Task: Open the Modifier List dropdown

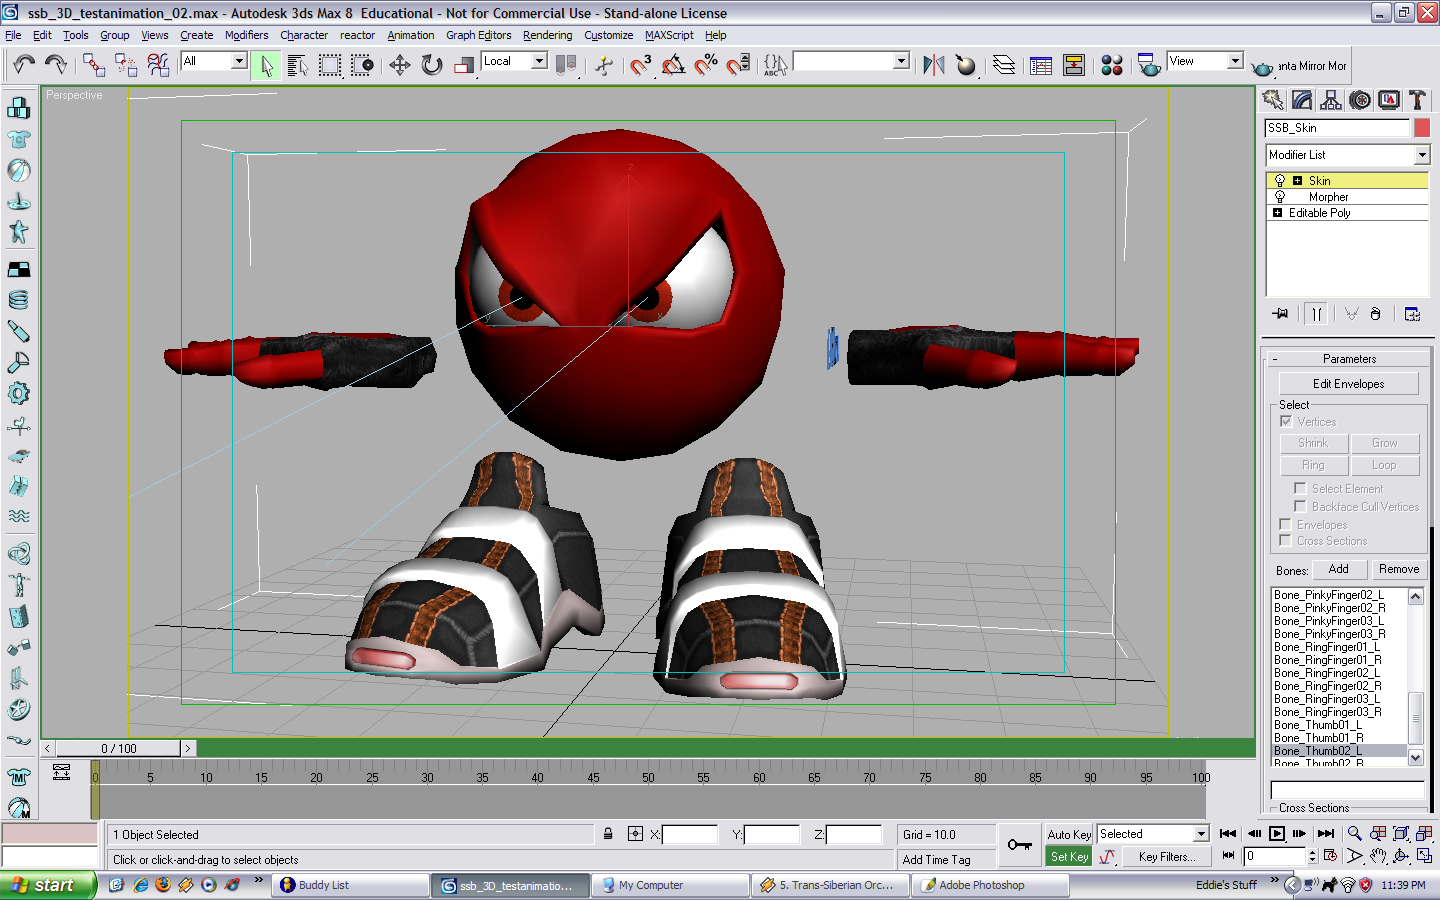Action: [x=1422, y=155]
